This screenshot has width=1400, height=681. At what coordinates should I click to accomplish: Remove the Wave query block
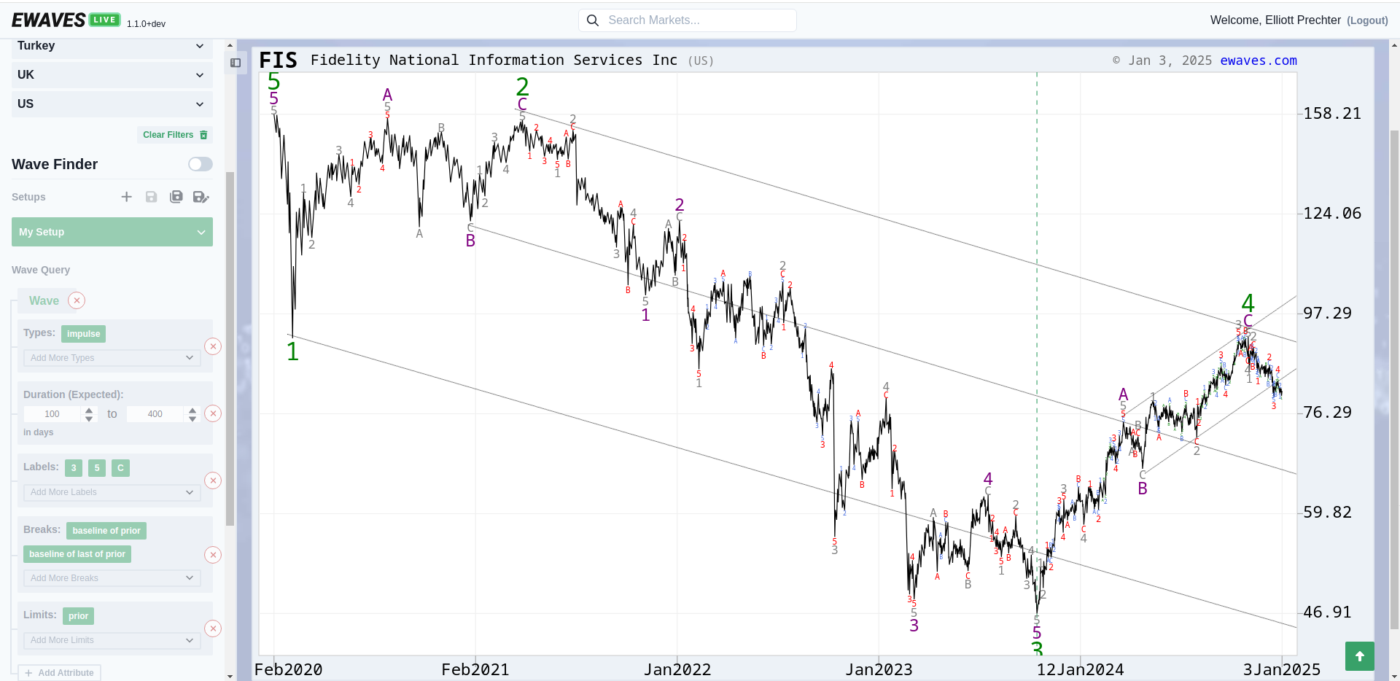(77, 300)
